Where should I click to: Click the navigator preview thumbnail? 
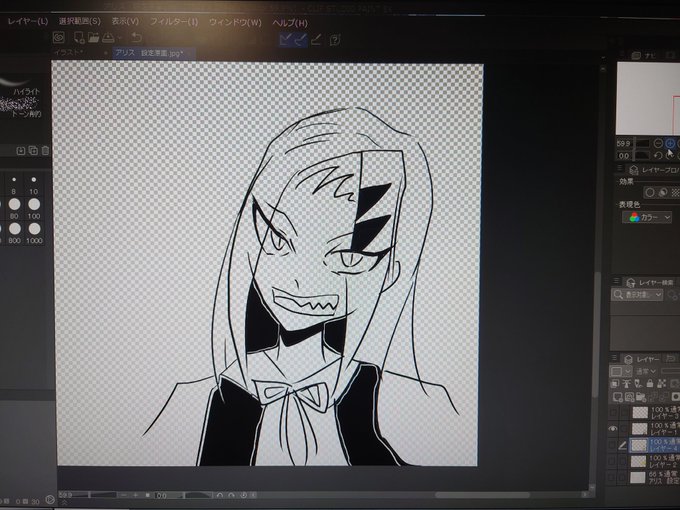coord(648,98)
